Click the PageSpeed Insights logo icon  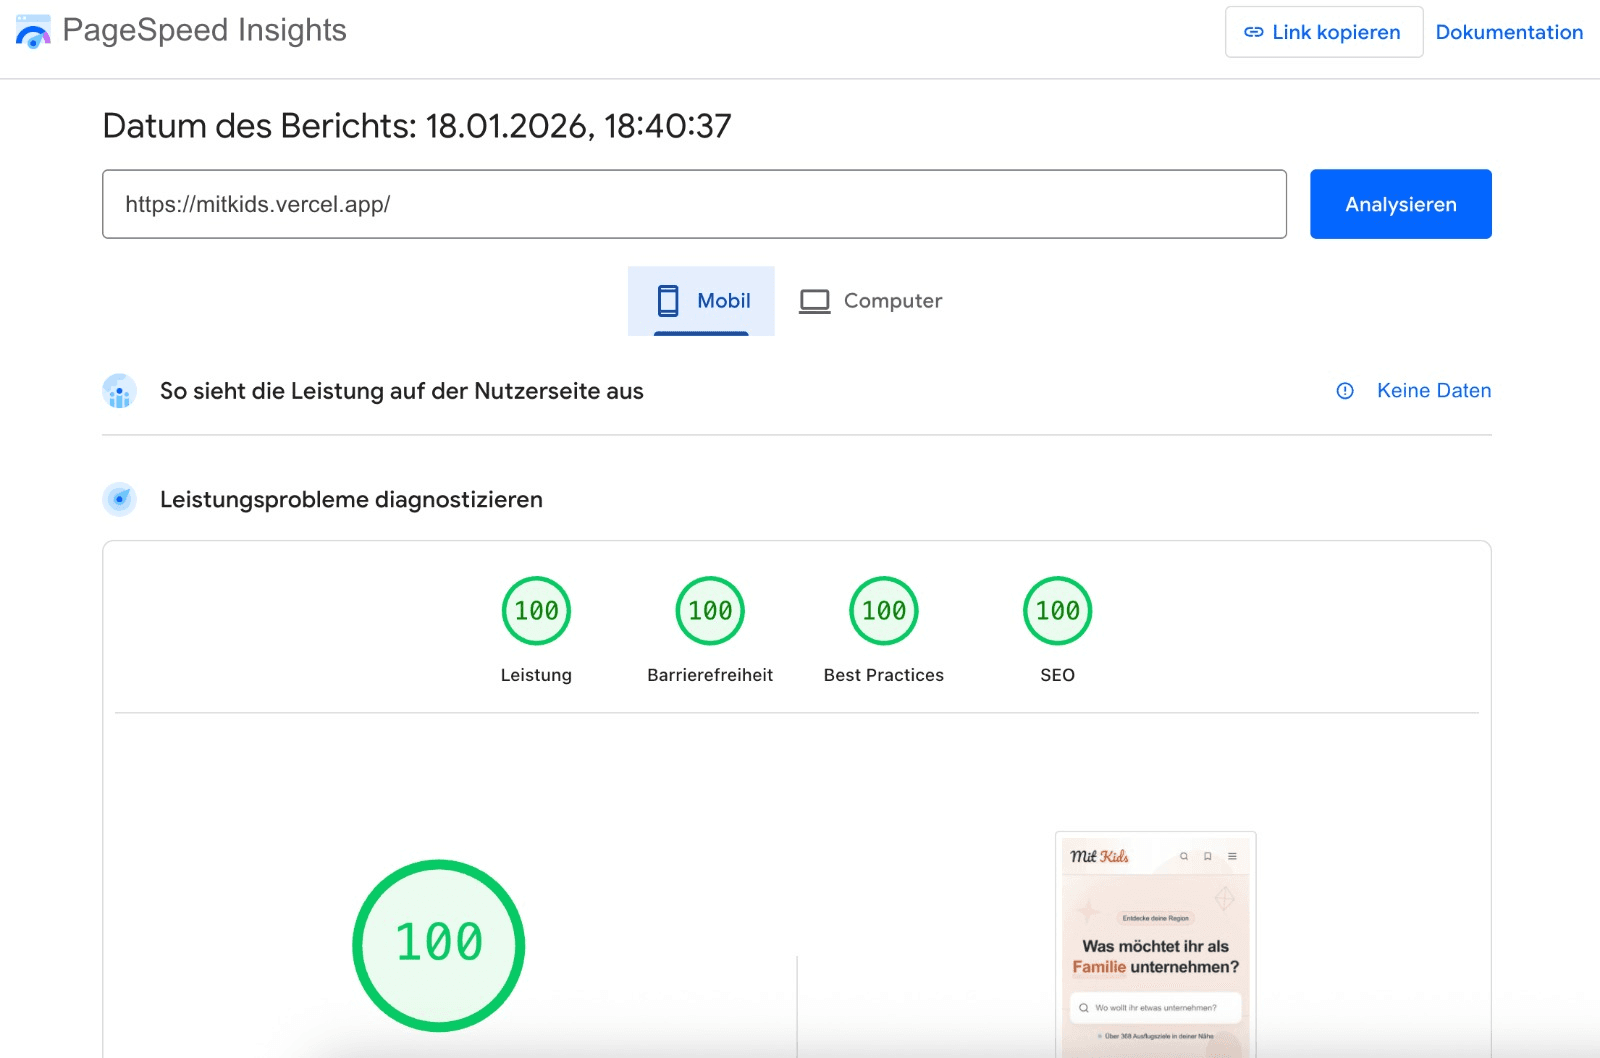33,31
